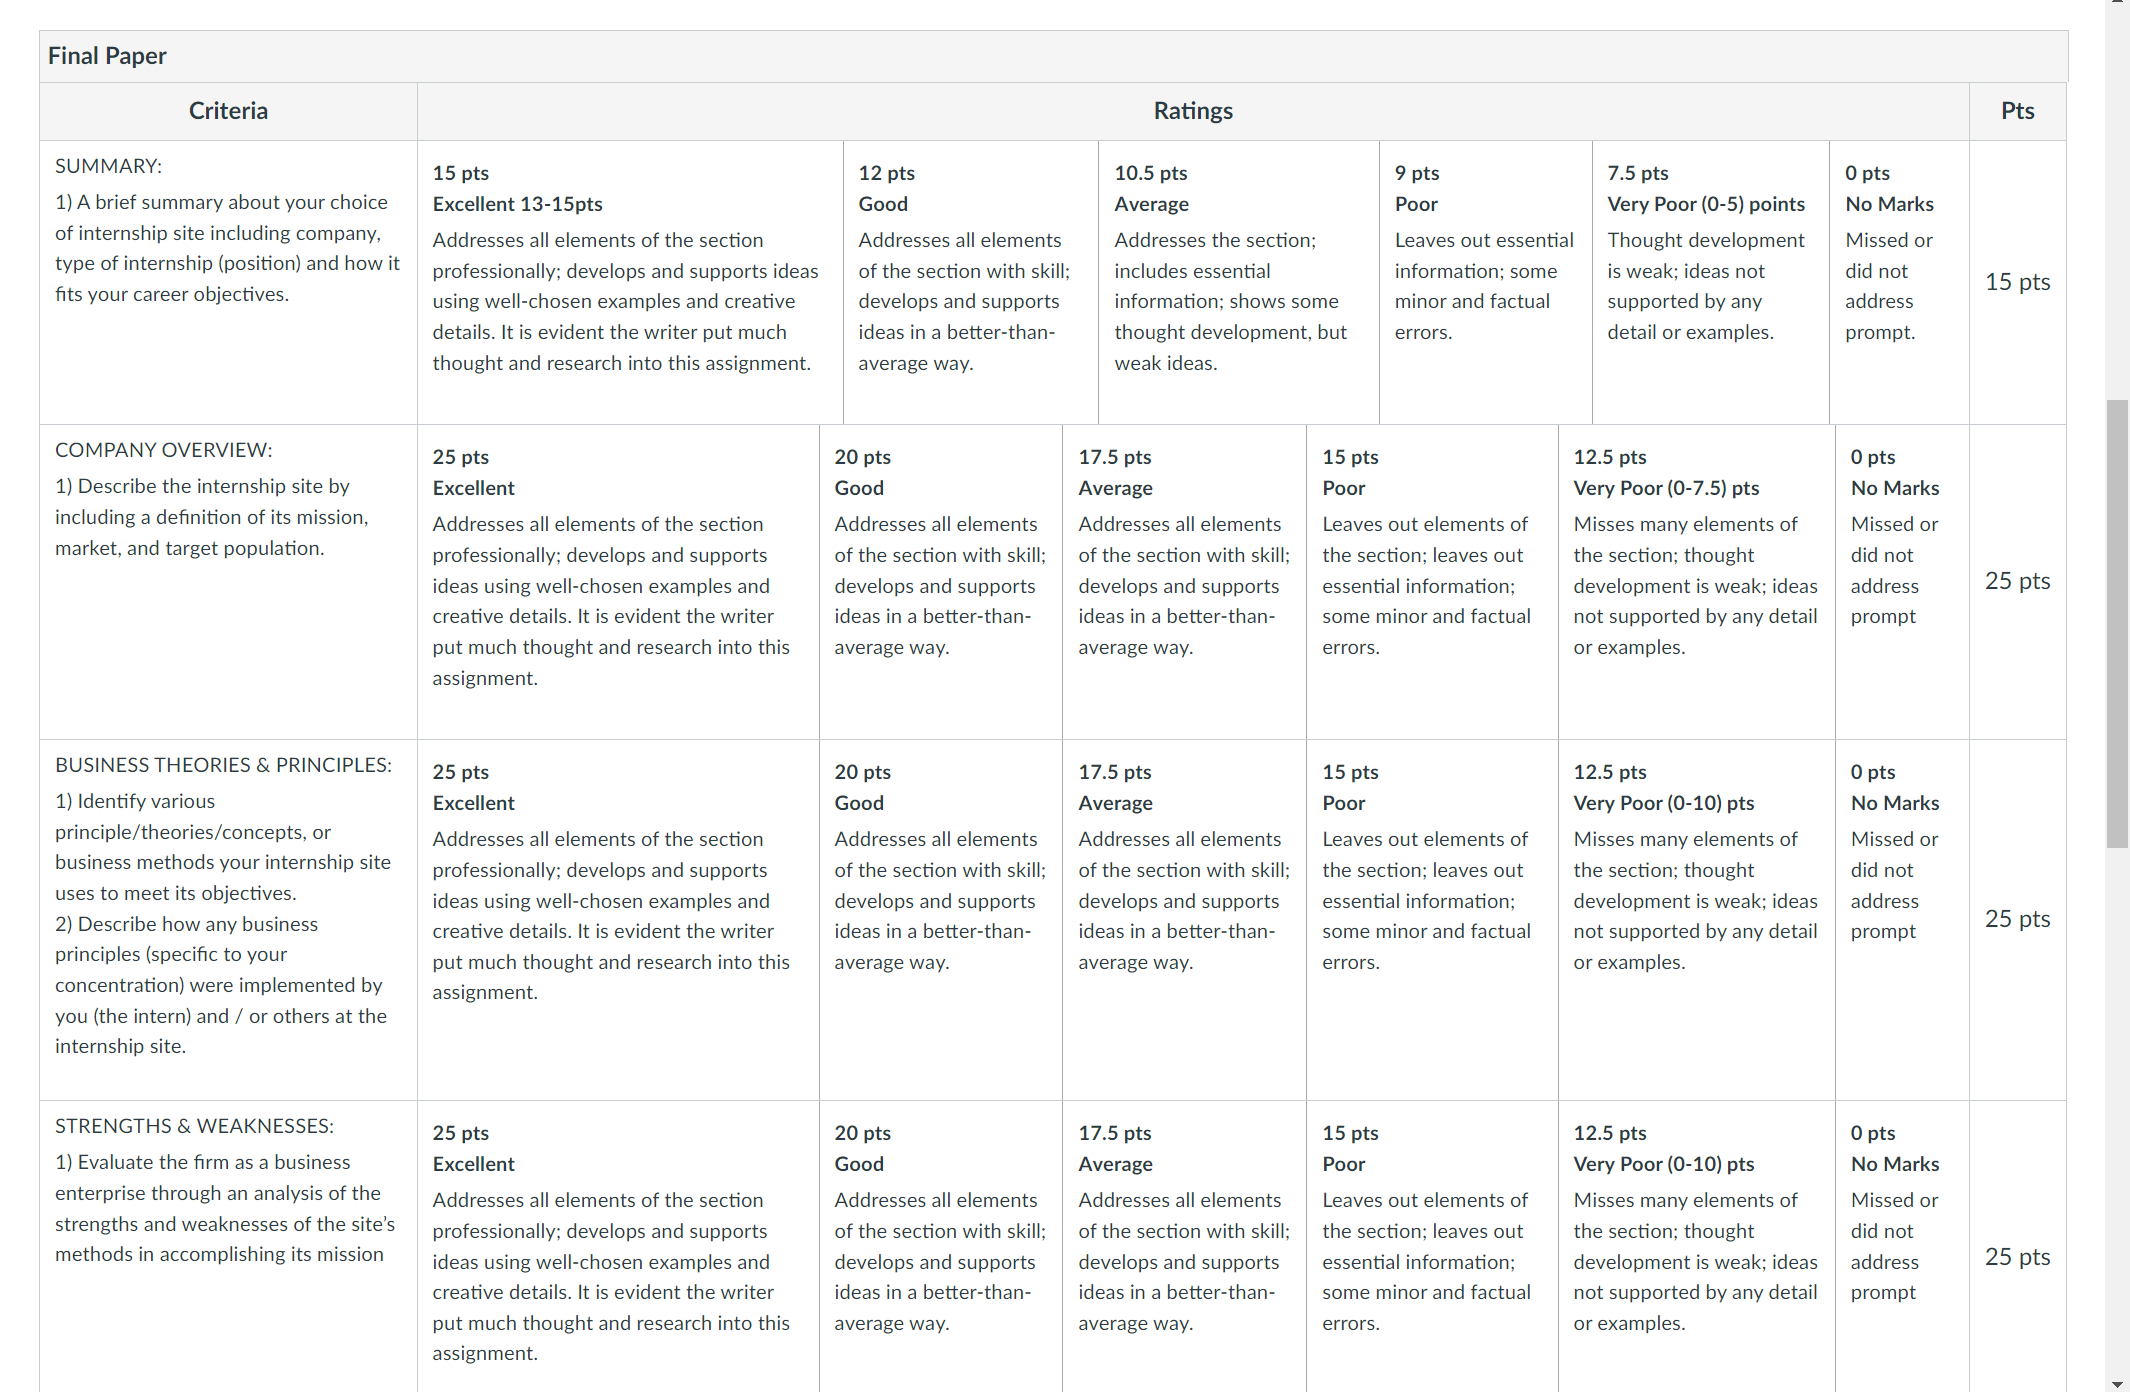Select the Summary '10.5 pts Average' rating
This screenshot has width=2130, height=1392.
pos(1239,282)
